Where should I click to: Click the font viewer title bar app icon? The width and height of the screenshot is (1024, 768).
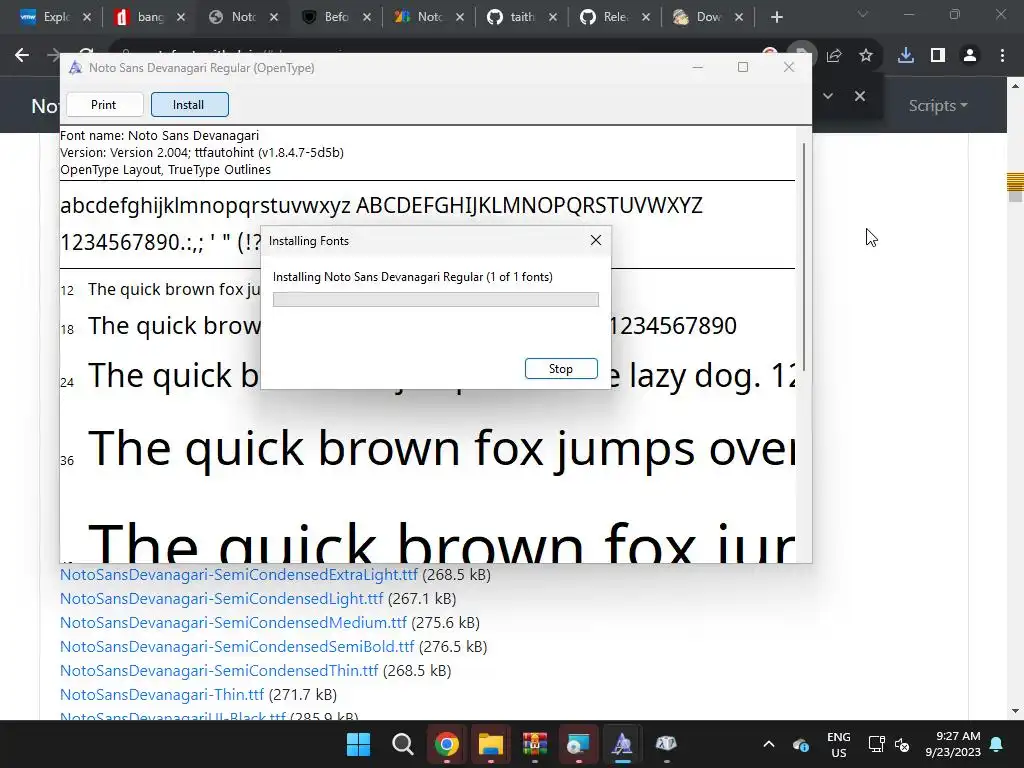point(76,67)
